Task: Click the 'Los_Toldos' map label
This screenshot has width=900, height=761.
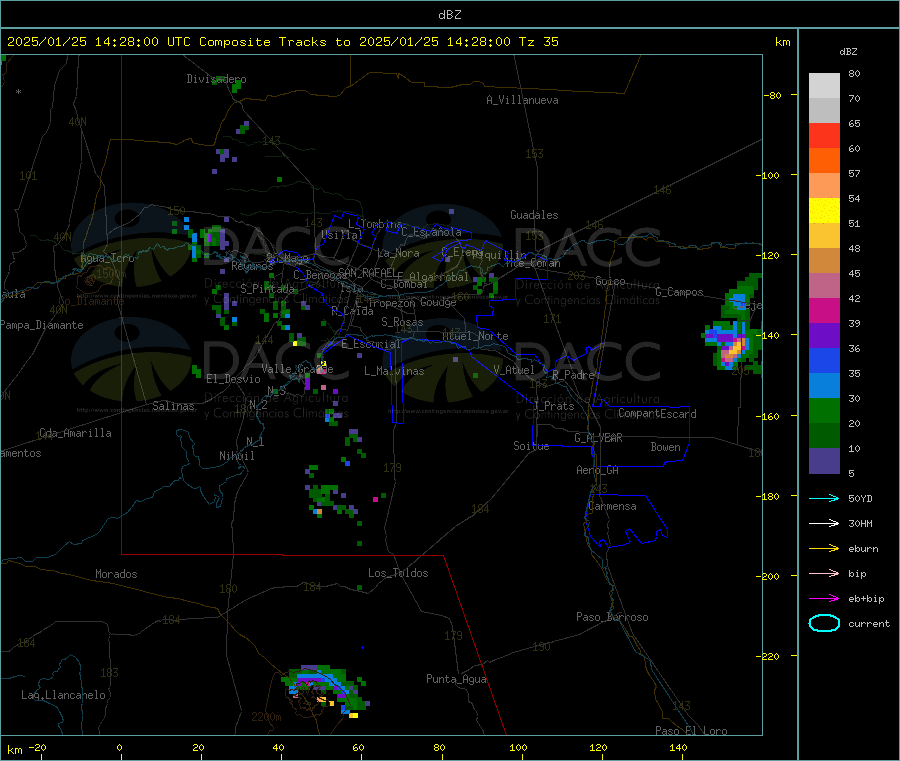Action: [398, 573]
